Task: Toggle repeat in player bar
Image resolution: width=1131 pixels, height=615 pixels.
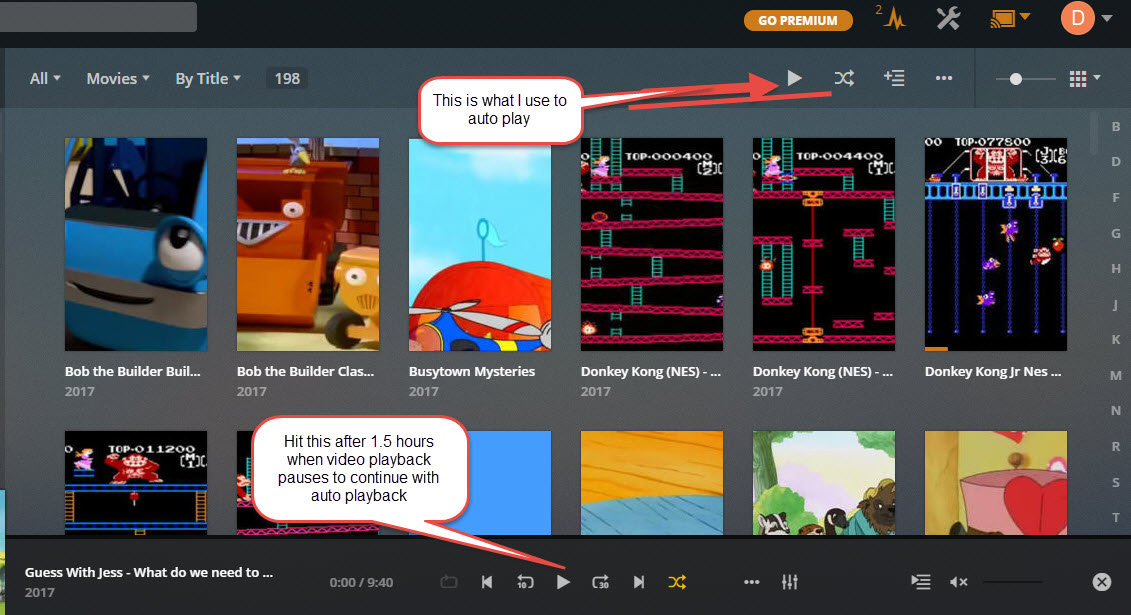Action: tap(449, 582)
